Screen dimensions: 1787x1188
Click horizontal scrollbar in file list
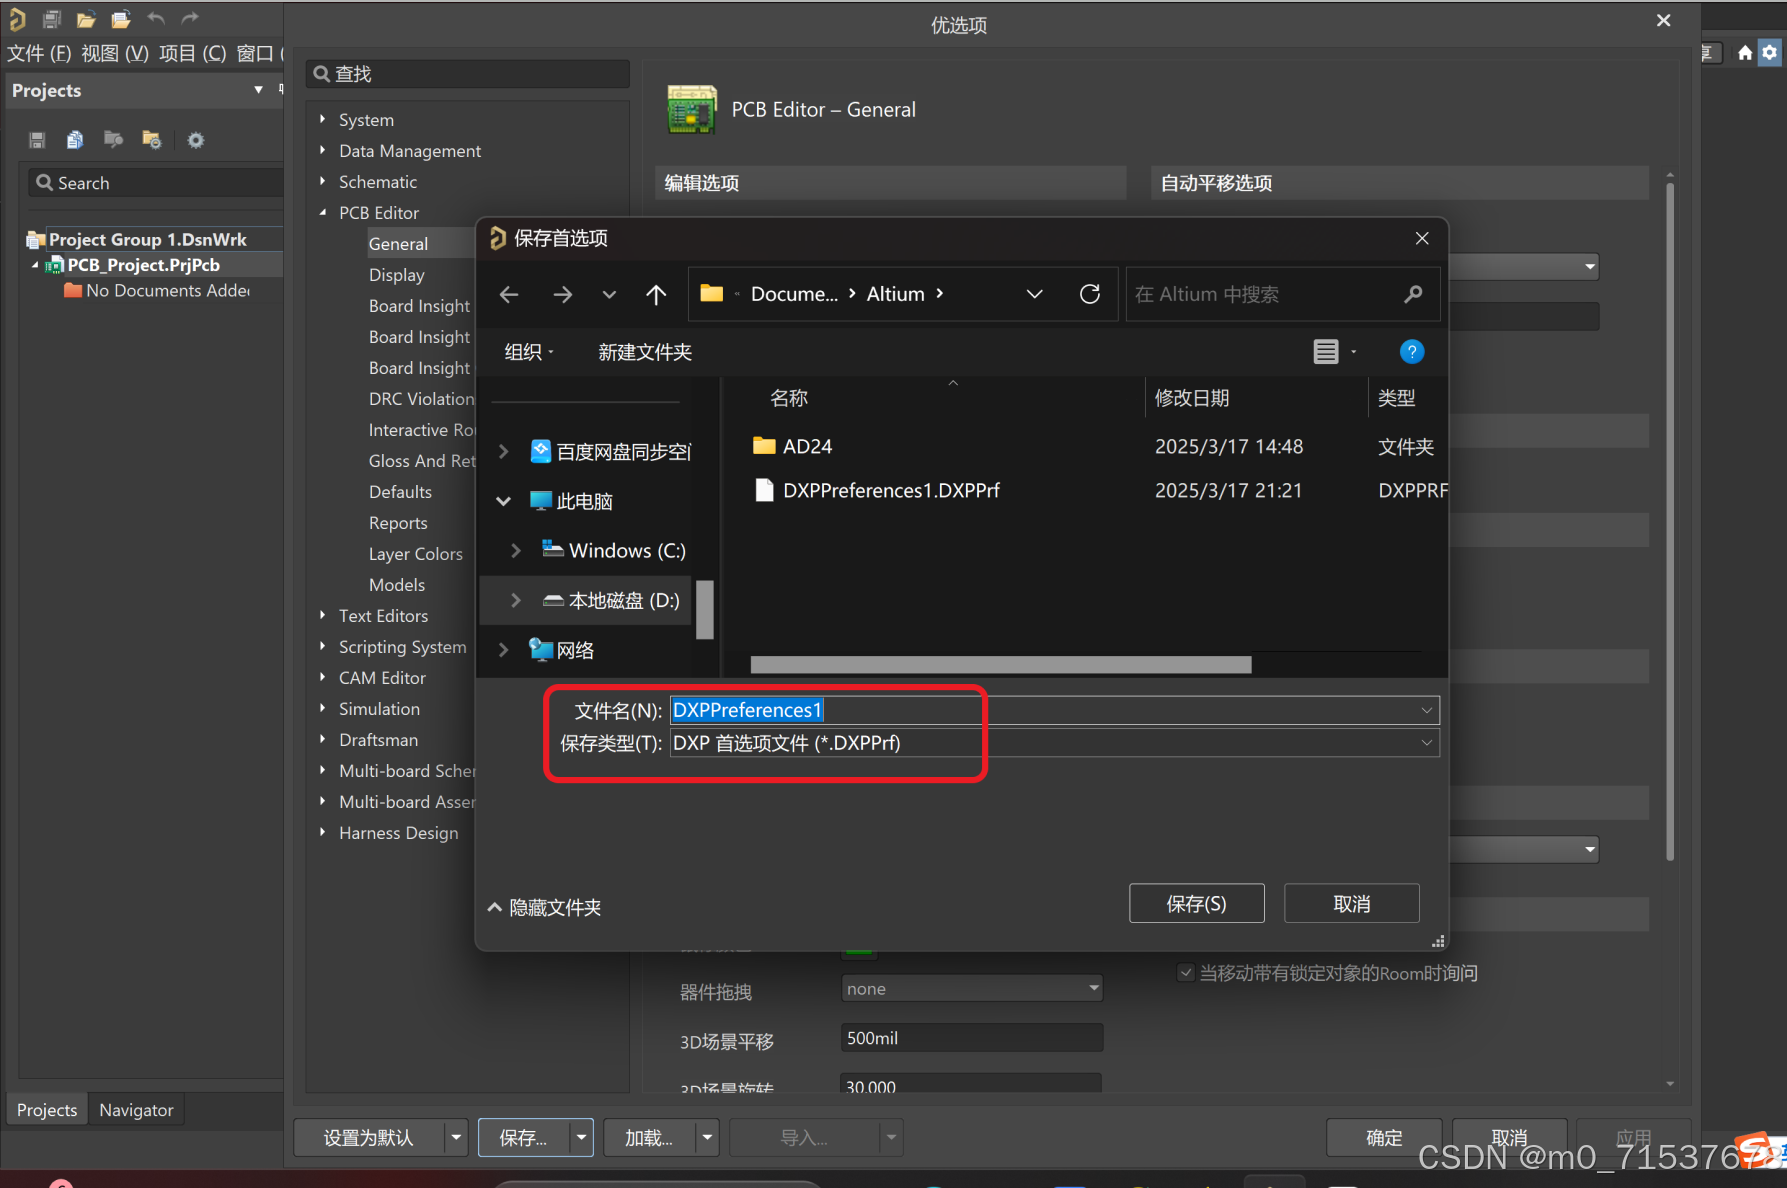click(1001, 665)
